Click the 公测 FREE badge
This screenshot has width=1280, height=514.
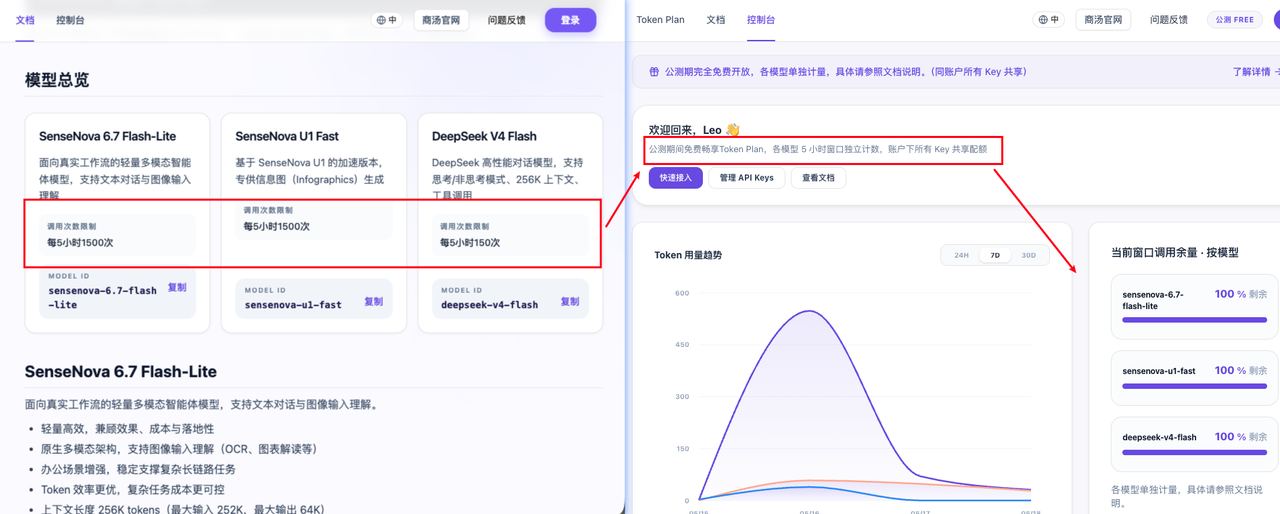pos(1235,19)
